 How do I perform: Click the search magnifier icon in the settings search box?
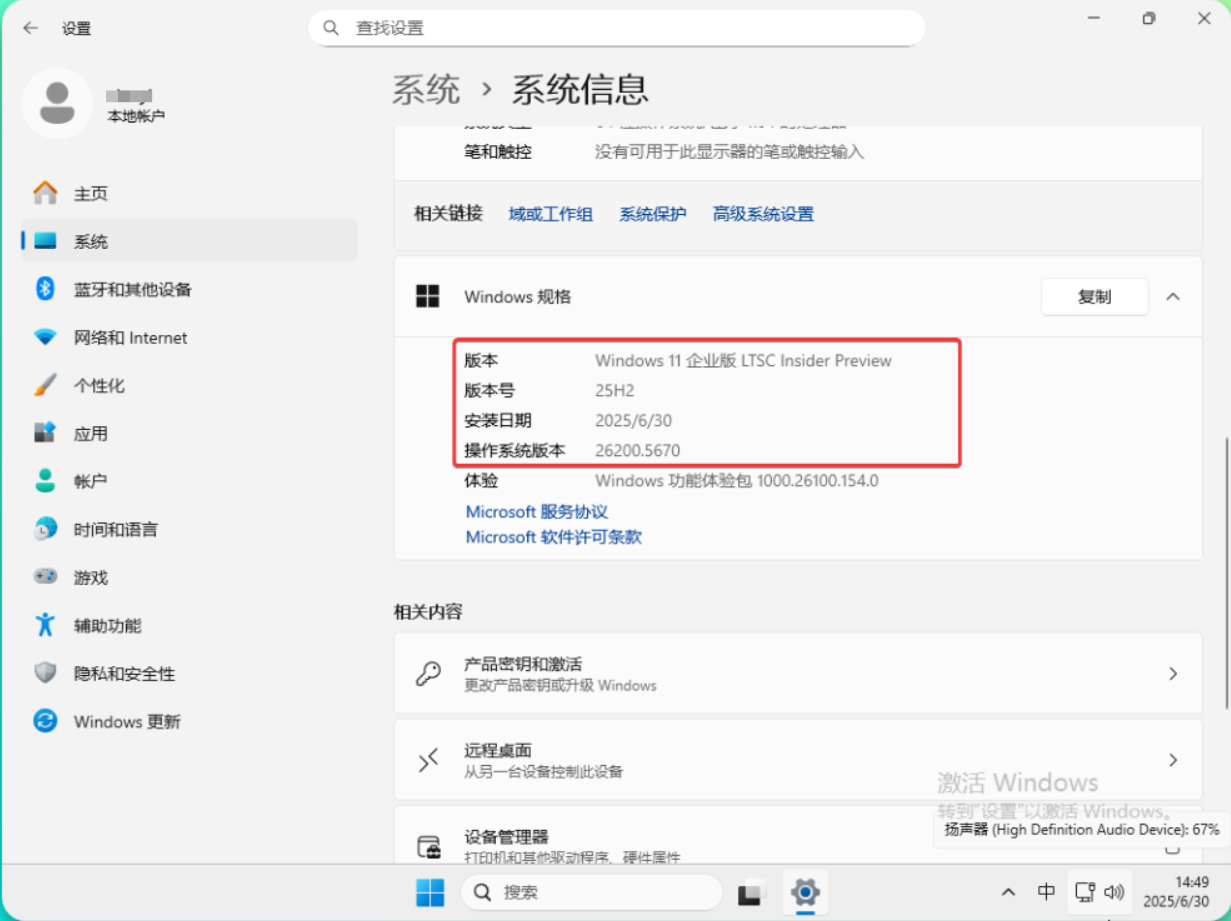pos(331,28)
